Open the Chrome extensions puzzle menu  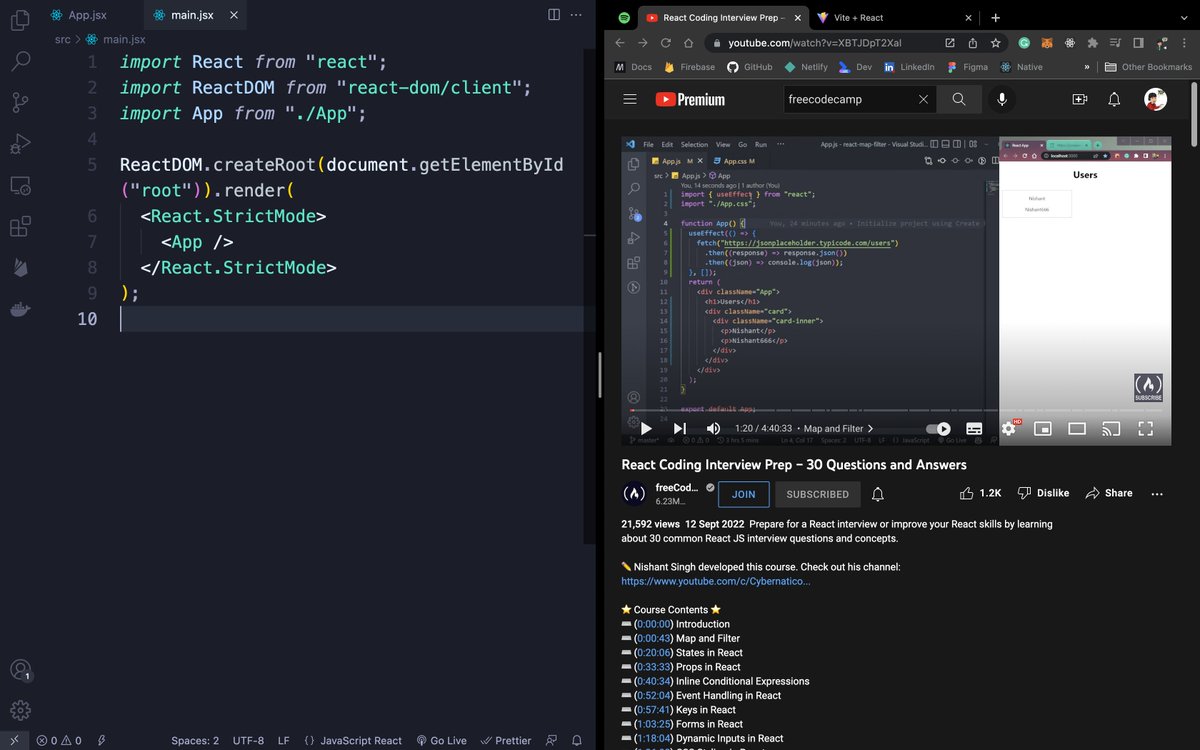(x=1093, y=43)
